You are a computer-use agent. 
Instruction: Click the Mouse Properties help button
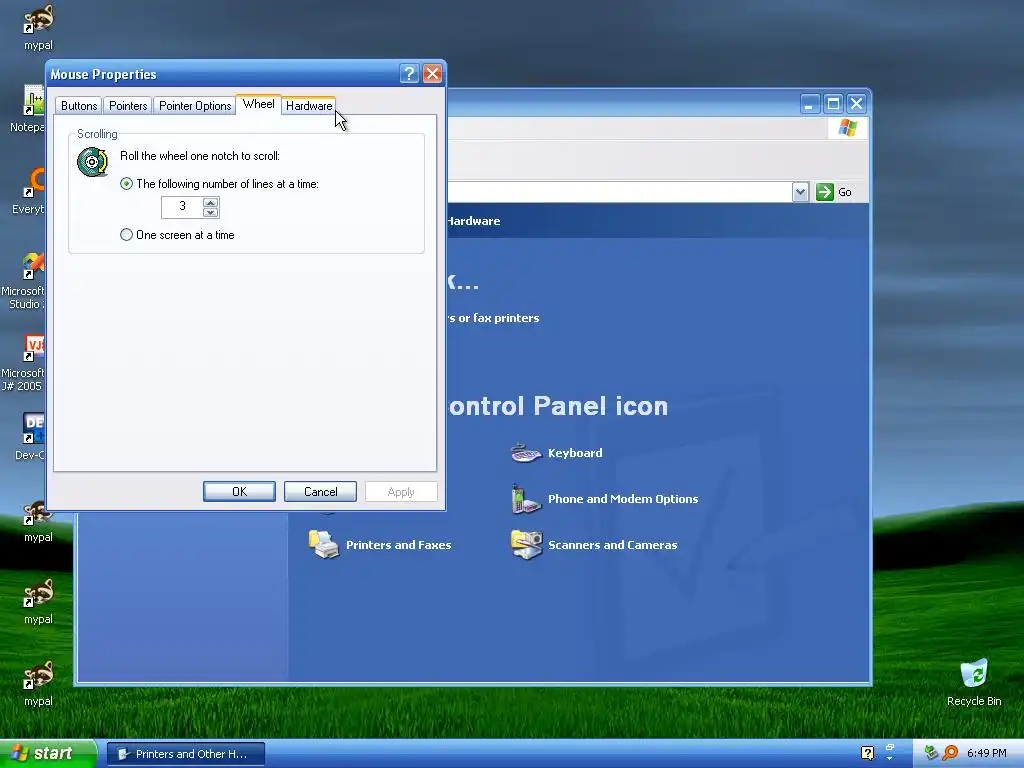(x=409, y=74)
